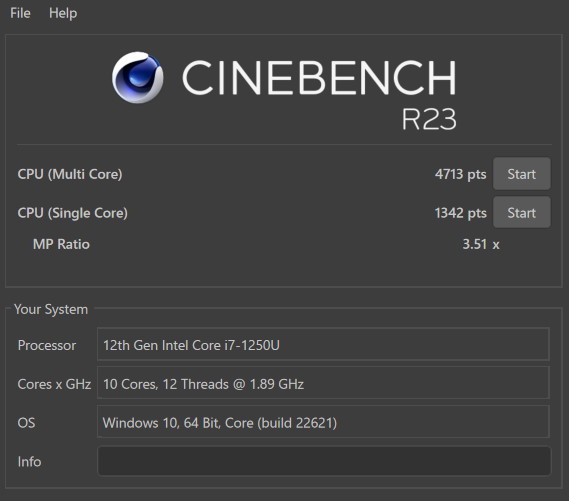Click the Cores x GHz field value
Viewport: 569px width, 501px height.
click(323, 383)
